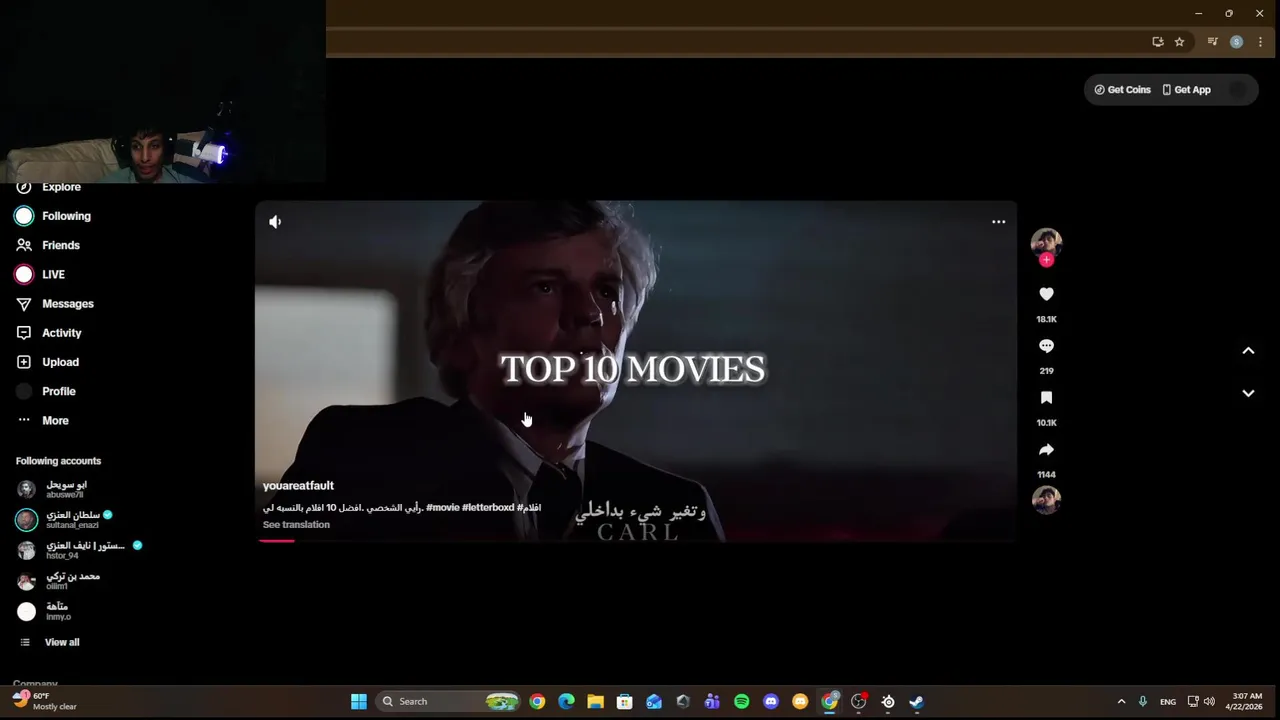Image resolution: width=1280 pixels, height=720 pixels.
Task: Open Chrome three-dot menu
Action: click(x=1260, y=42)
